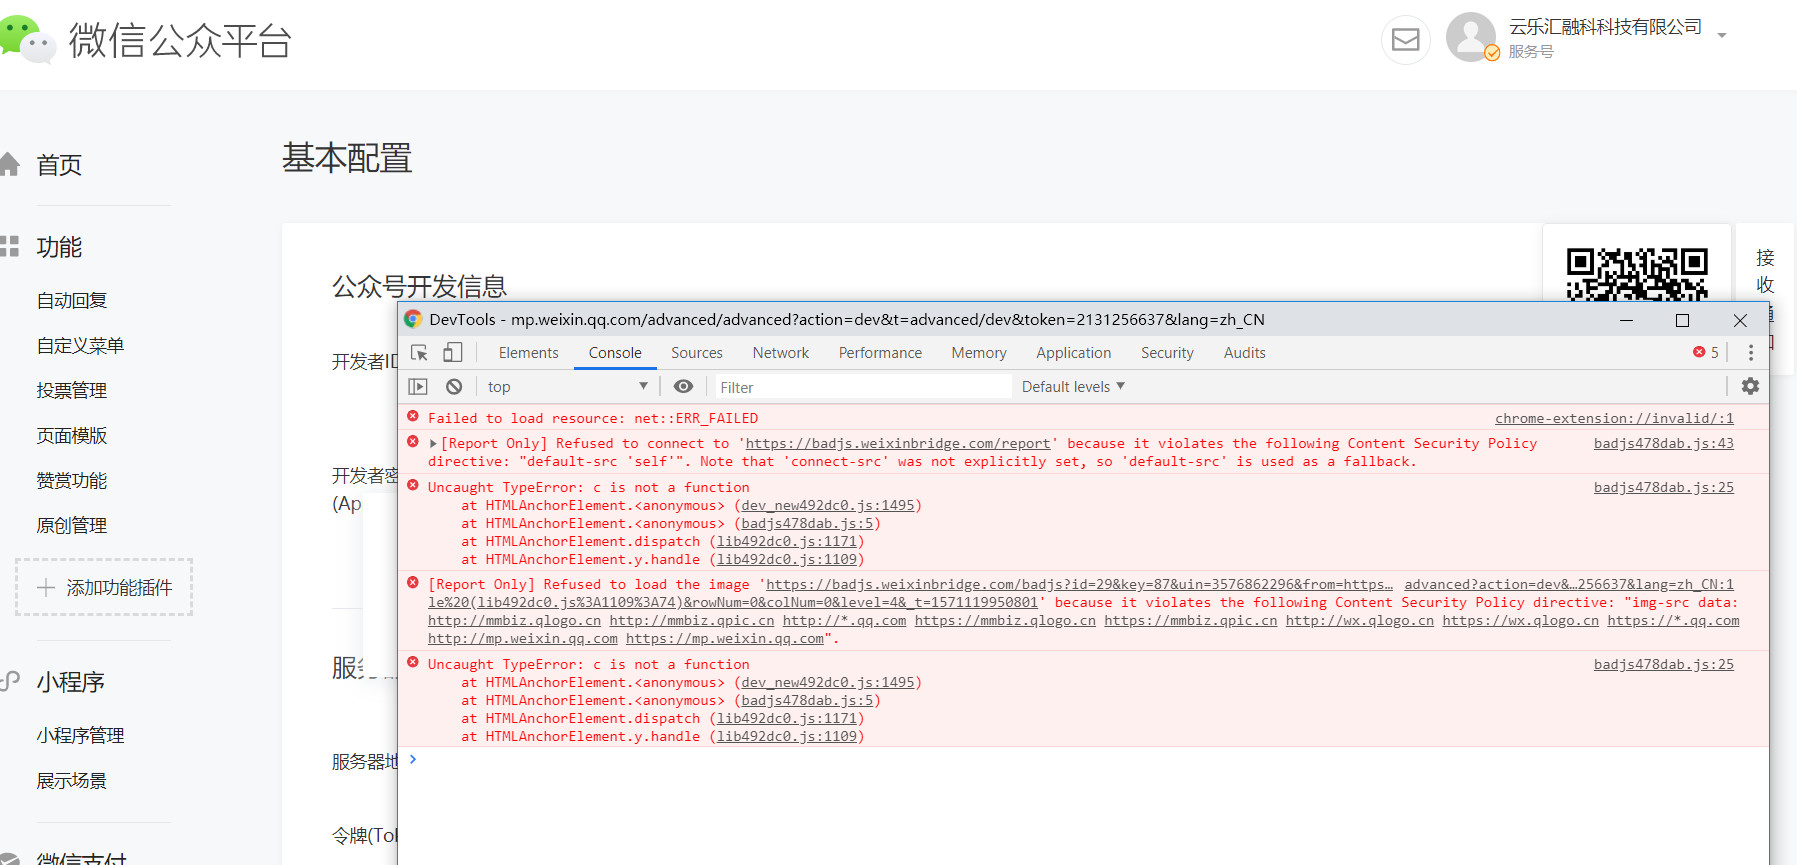This screenshot has width=1797, height=865.
Task: Switch to the Performance tab in DevTools
Action: 880,353
